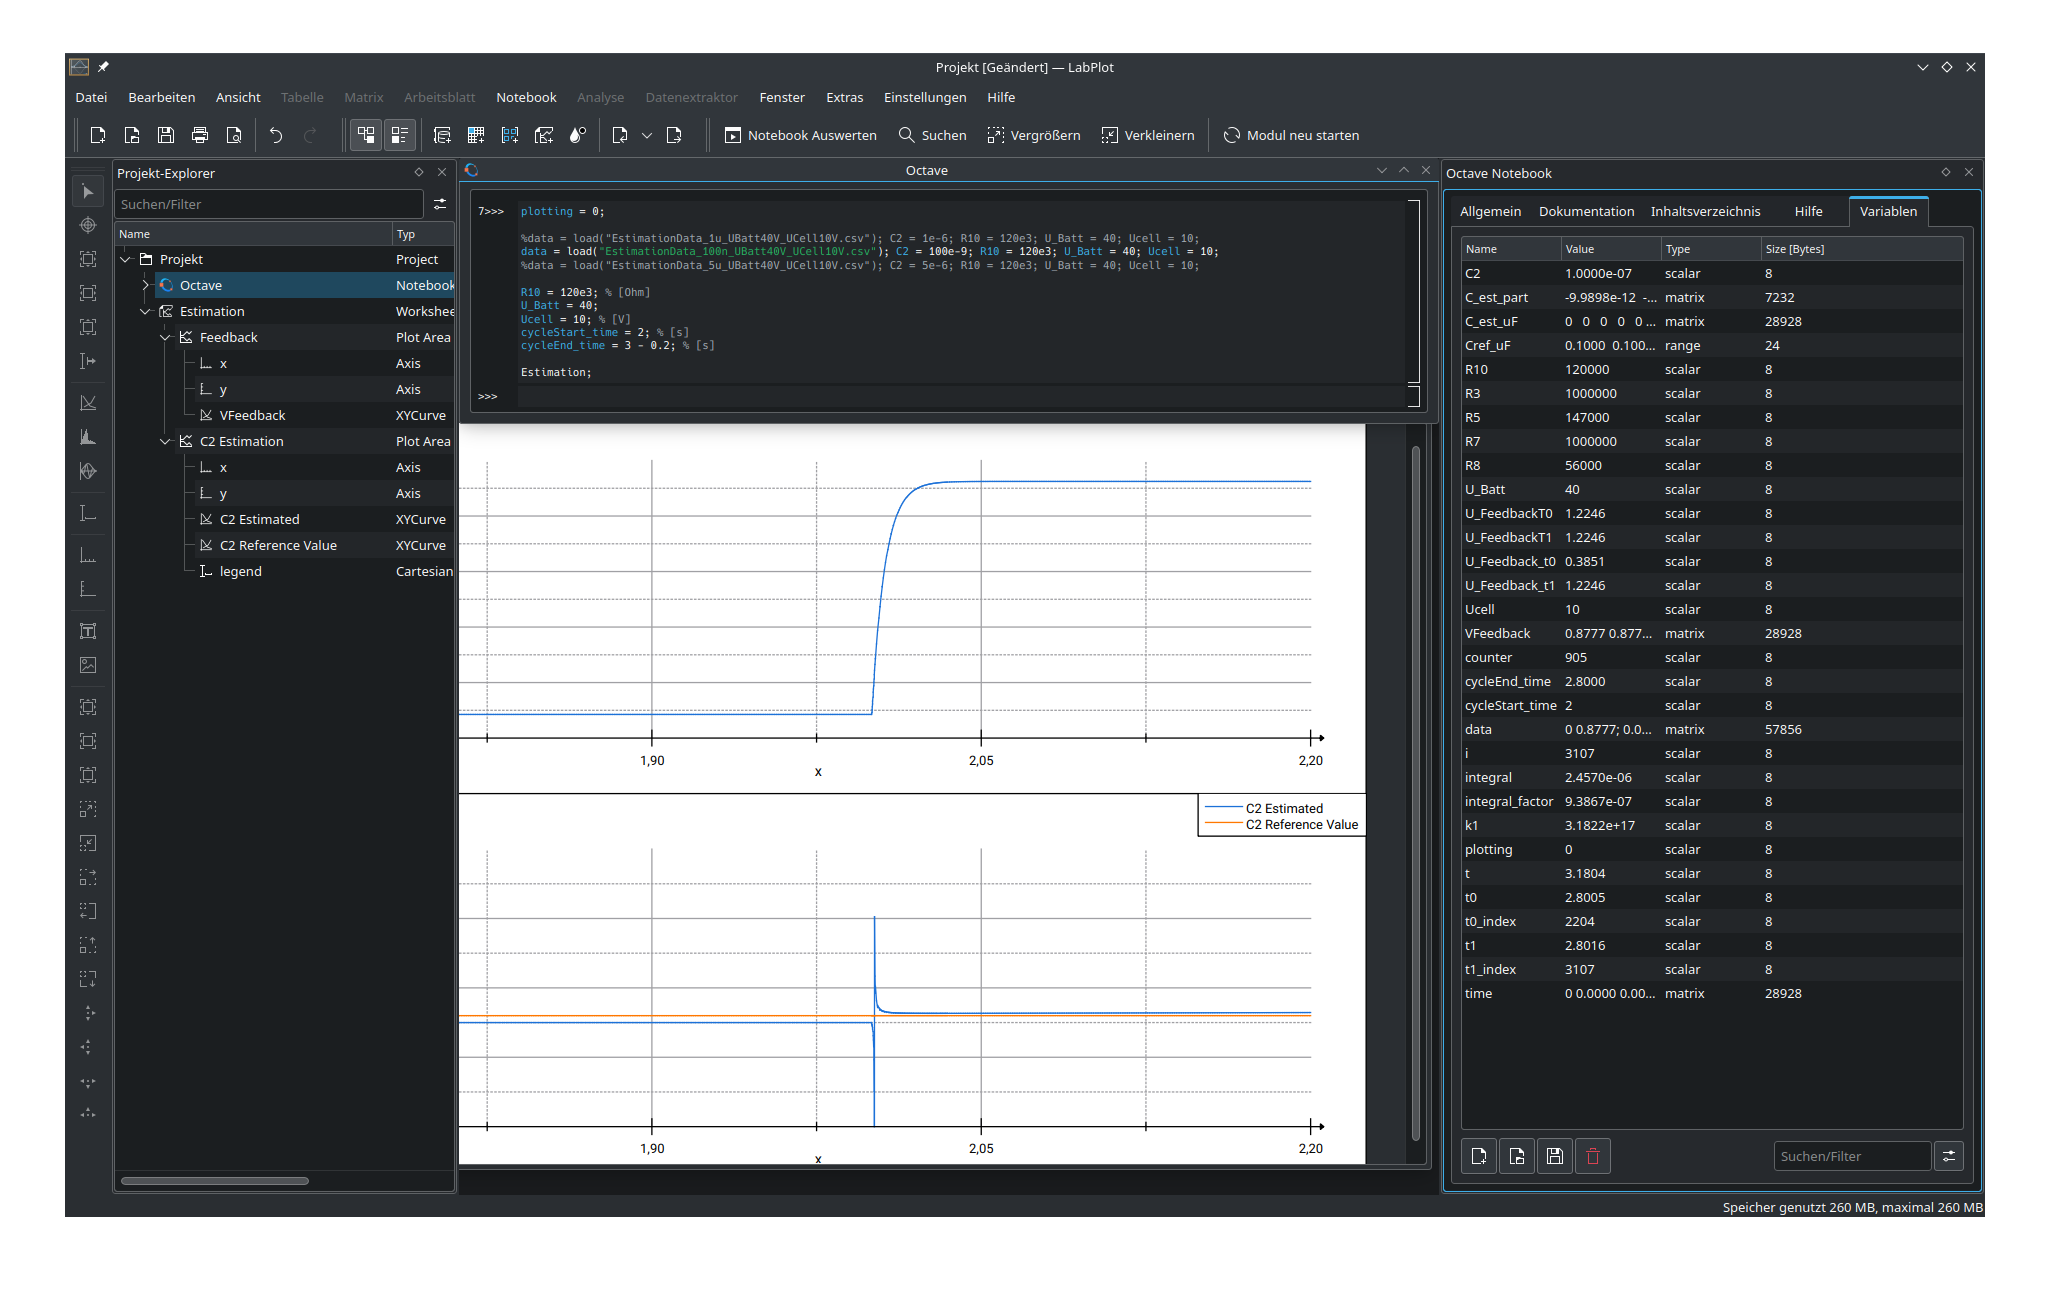Save the project using the floppy disk icon
This screenshot has width=2050, height=1294.
(166, 135)
